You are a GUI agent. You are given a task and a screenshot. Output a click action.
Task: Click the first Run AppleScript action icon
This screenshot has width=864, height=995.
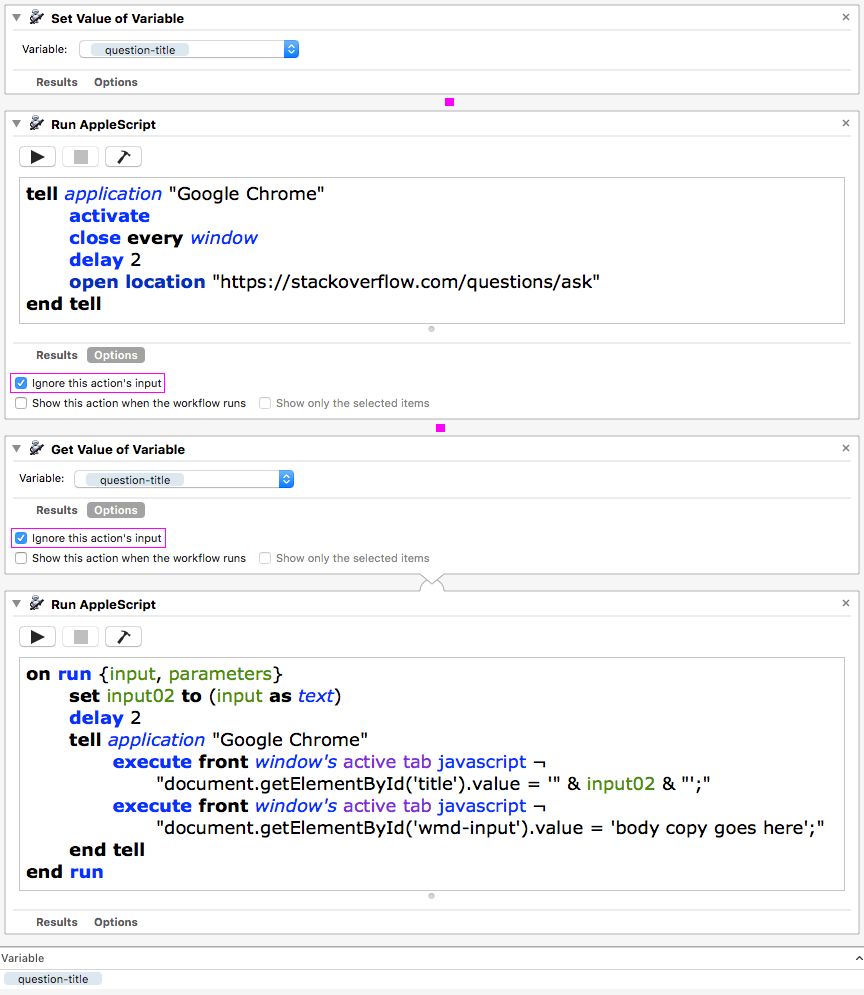click(37, 124)
